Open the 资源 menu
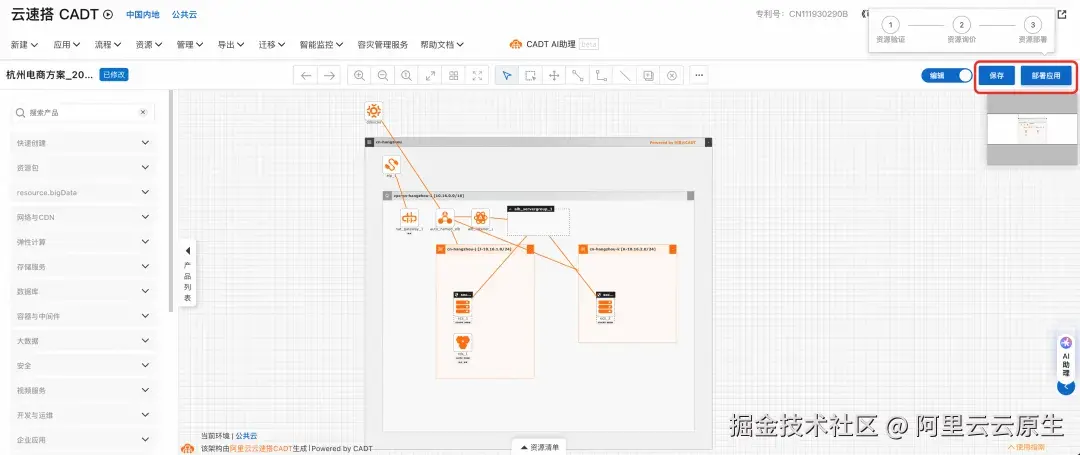 click(x=149, y=45)
